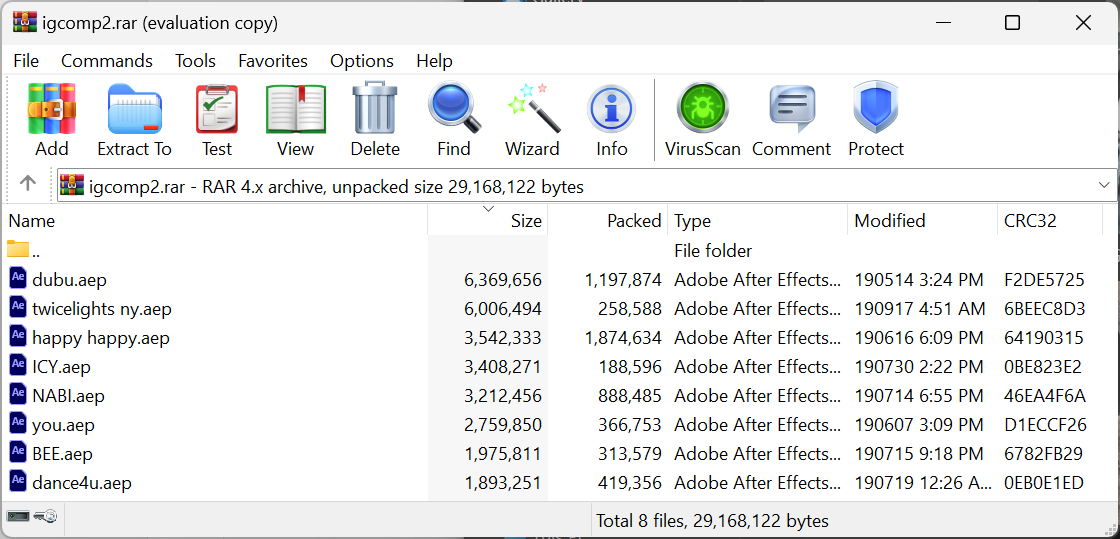1120x539 pixels.
Task: Click the Total 8 files status text
Action: (712, 520)
